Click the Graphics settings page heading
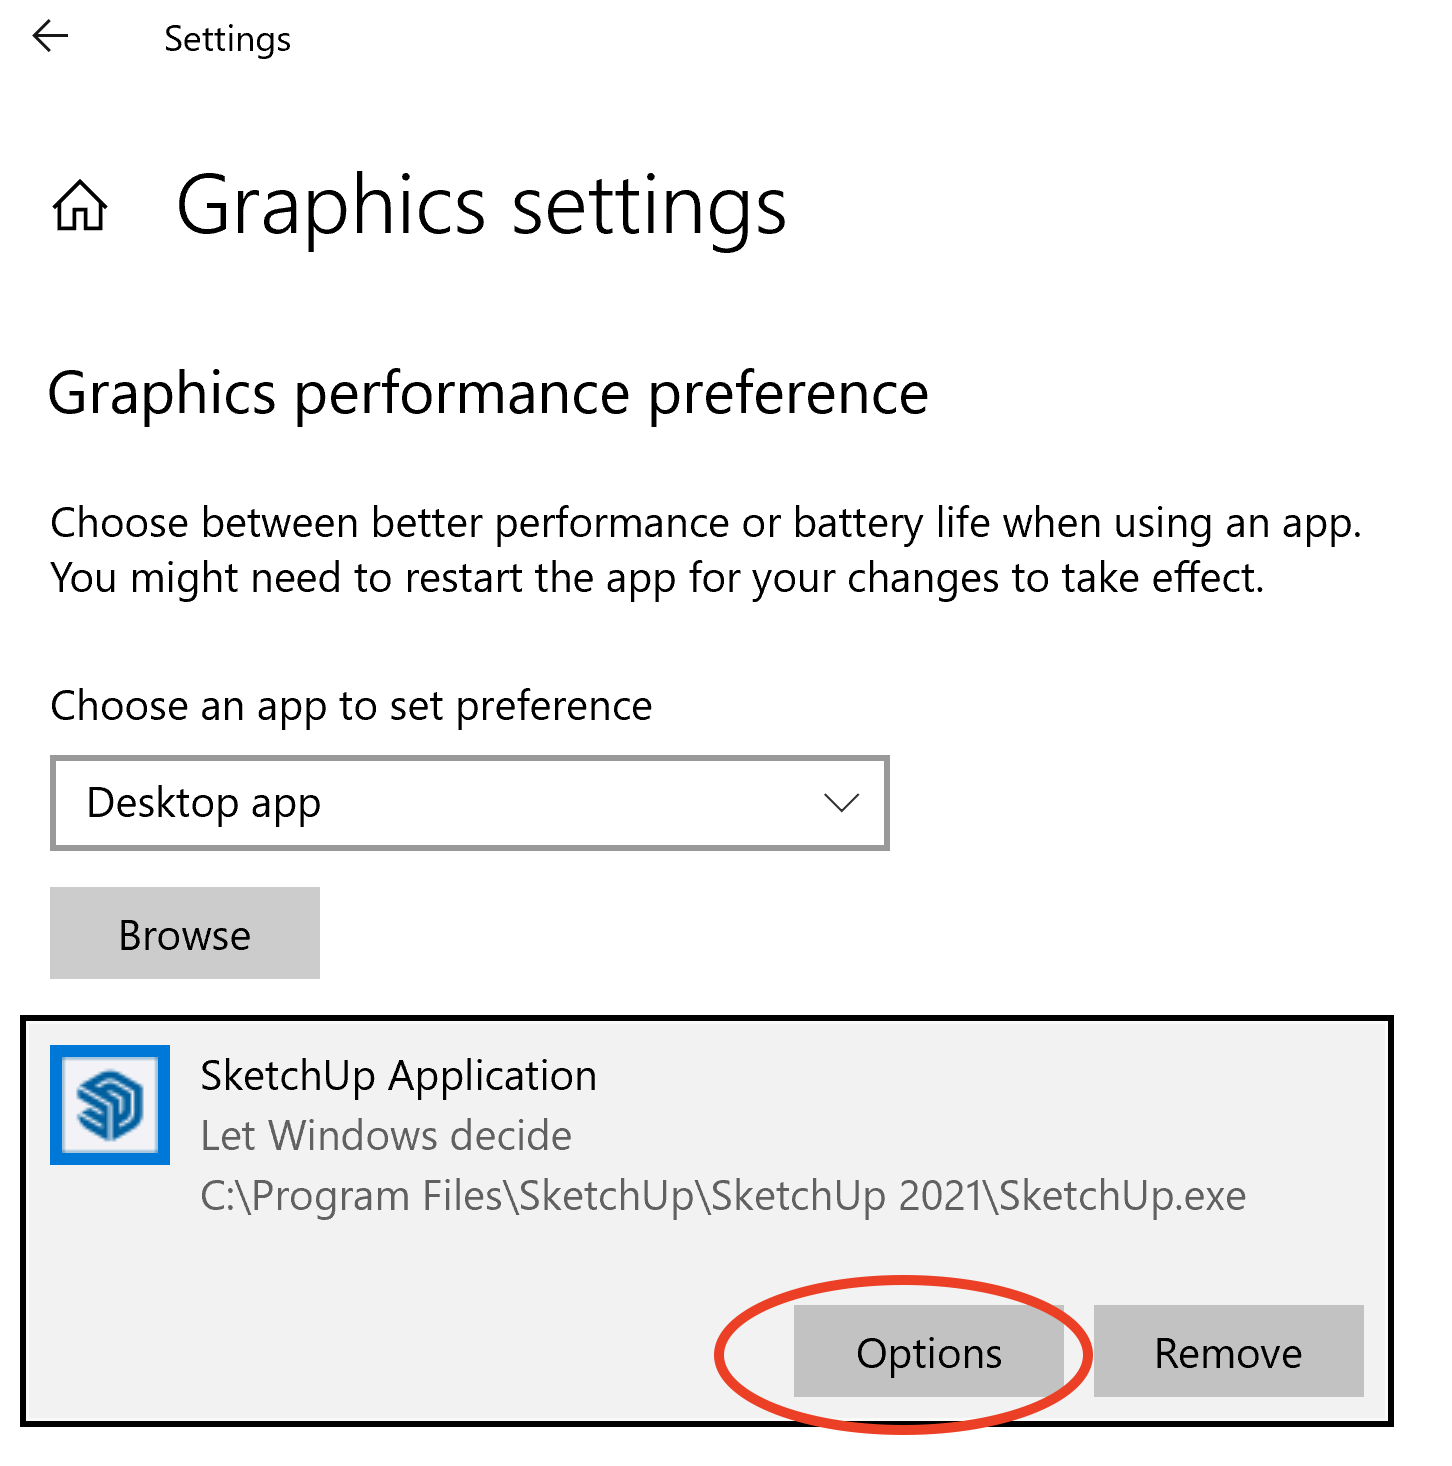Image resolution: width=1452 pixels, height=1466 pixels. tap(481, 206)
